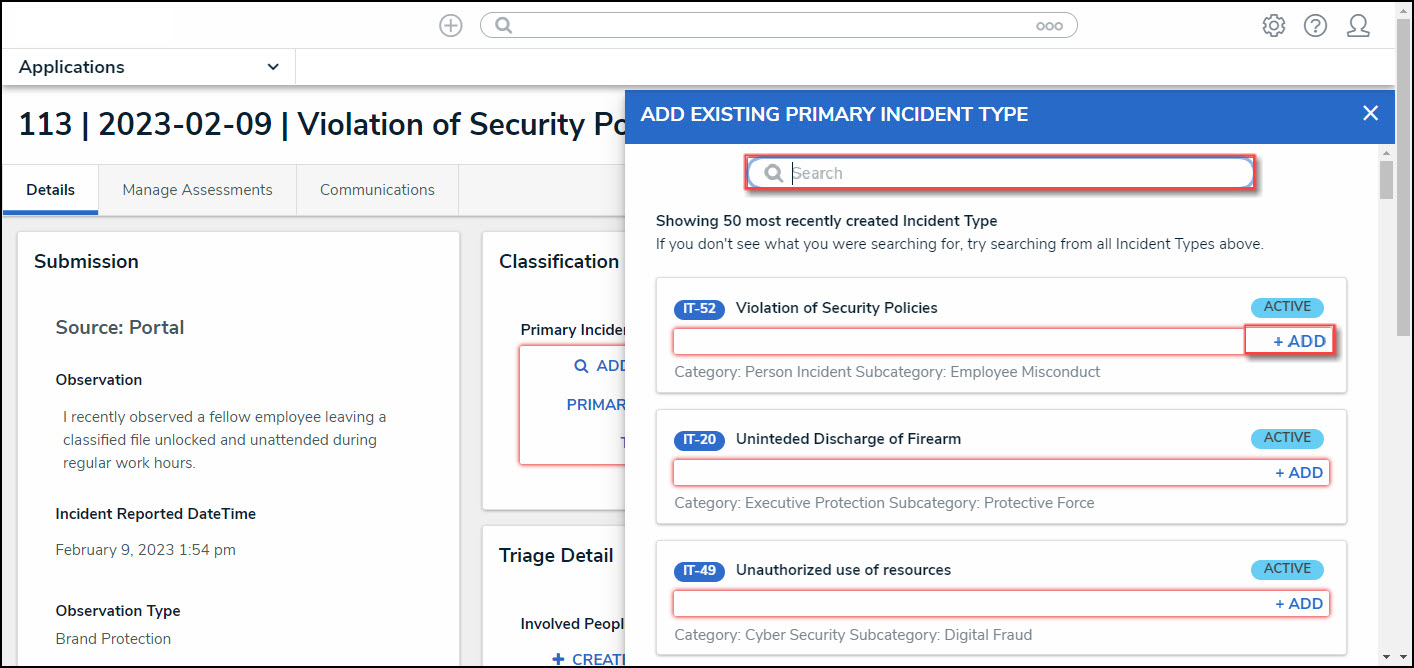Screen dimensions: 1414x668
Task: Click the panel's vertical scrollbar thumb
Action: 1386,180
